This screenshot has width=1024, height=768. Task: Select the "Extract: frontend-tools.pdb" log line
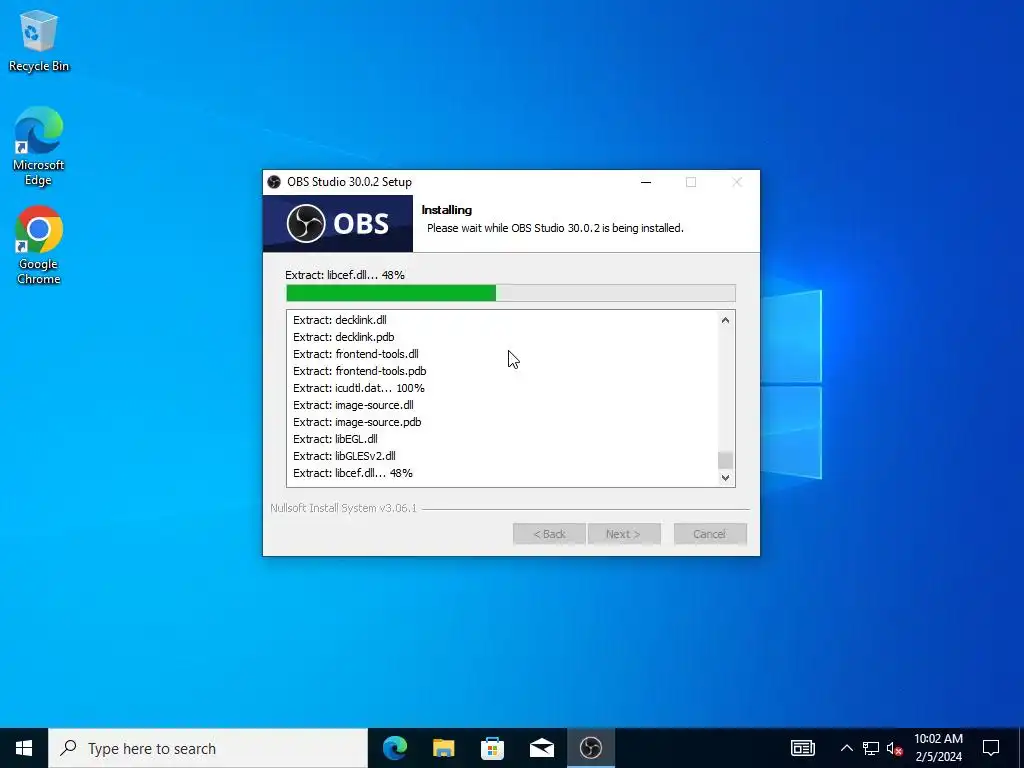360,371
